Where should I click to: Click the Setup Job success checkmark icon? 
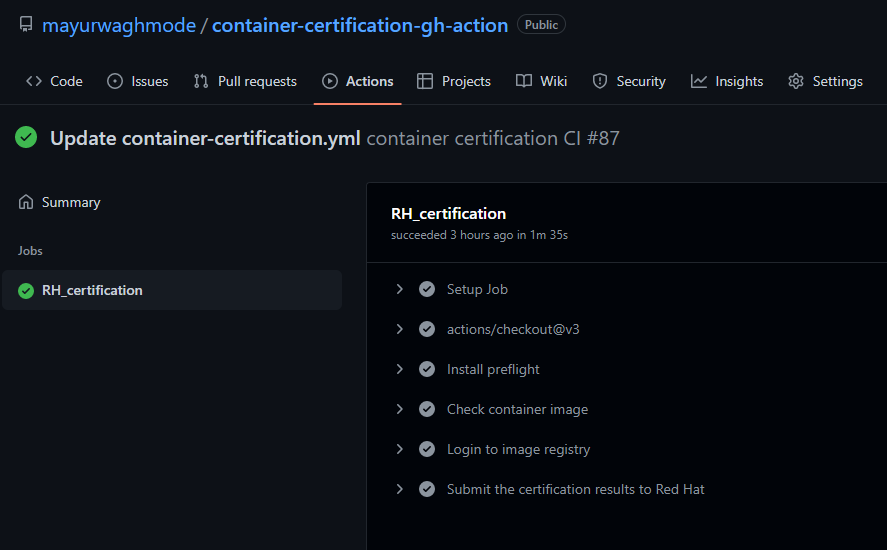pyautogui.click(x=427, y=289)
